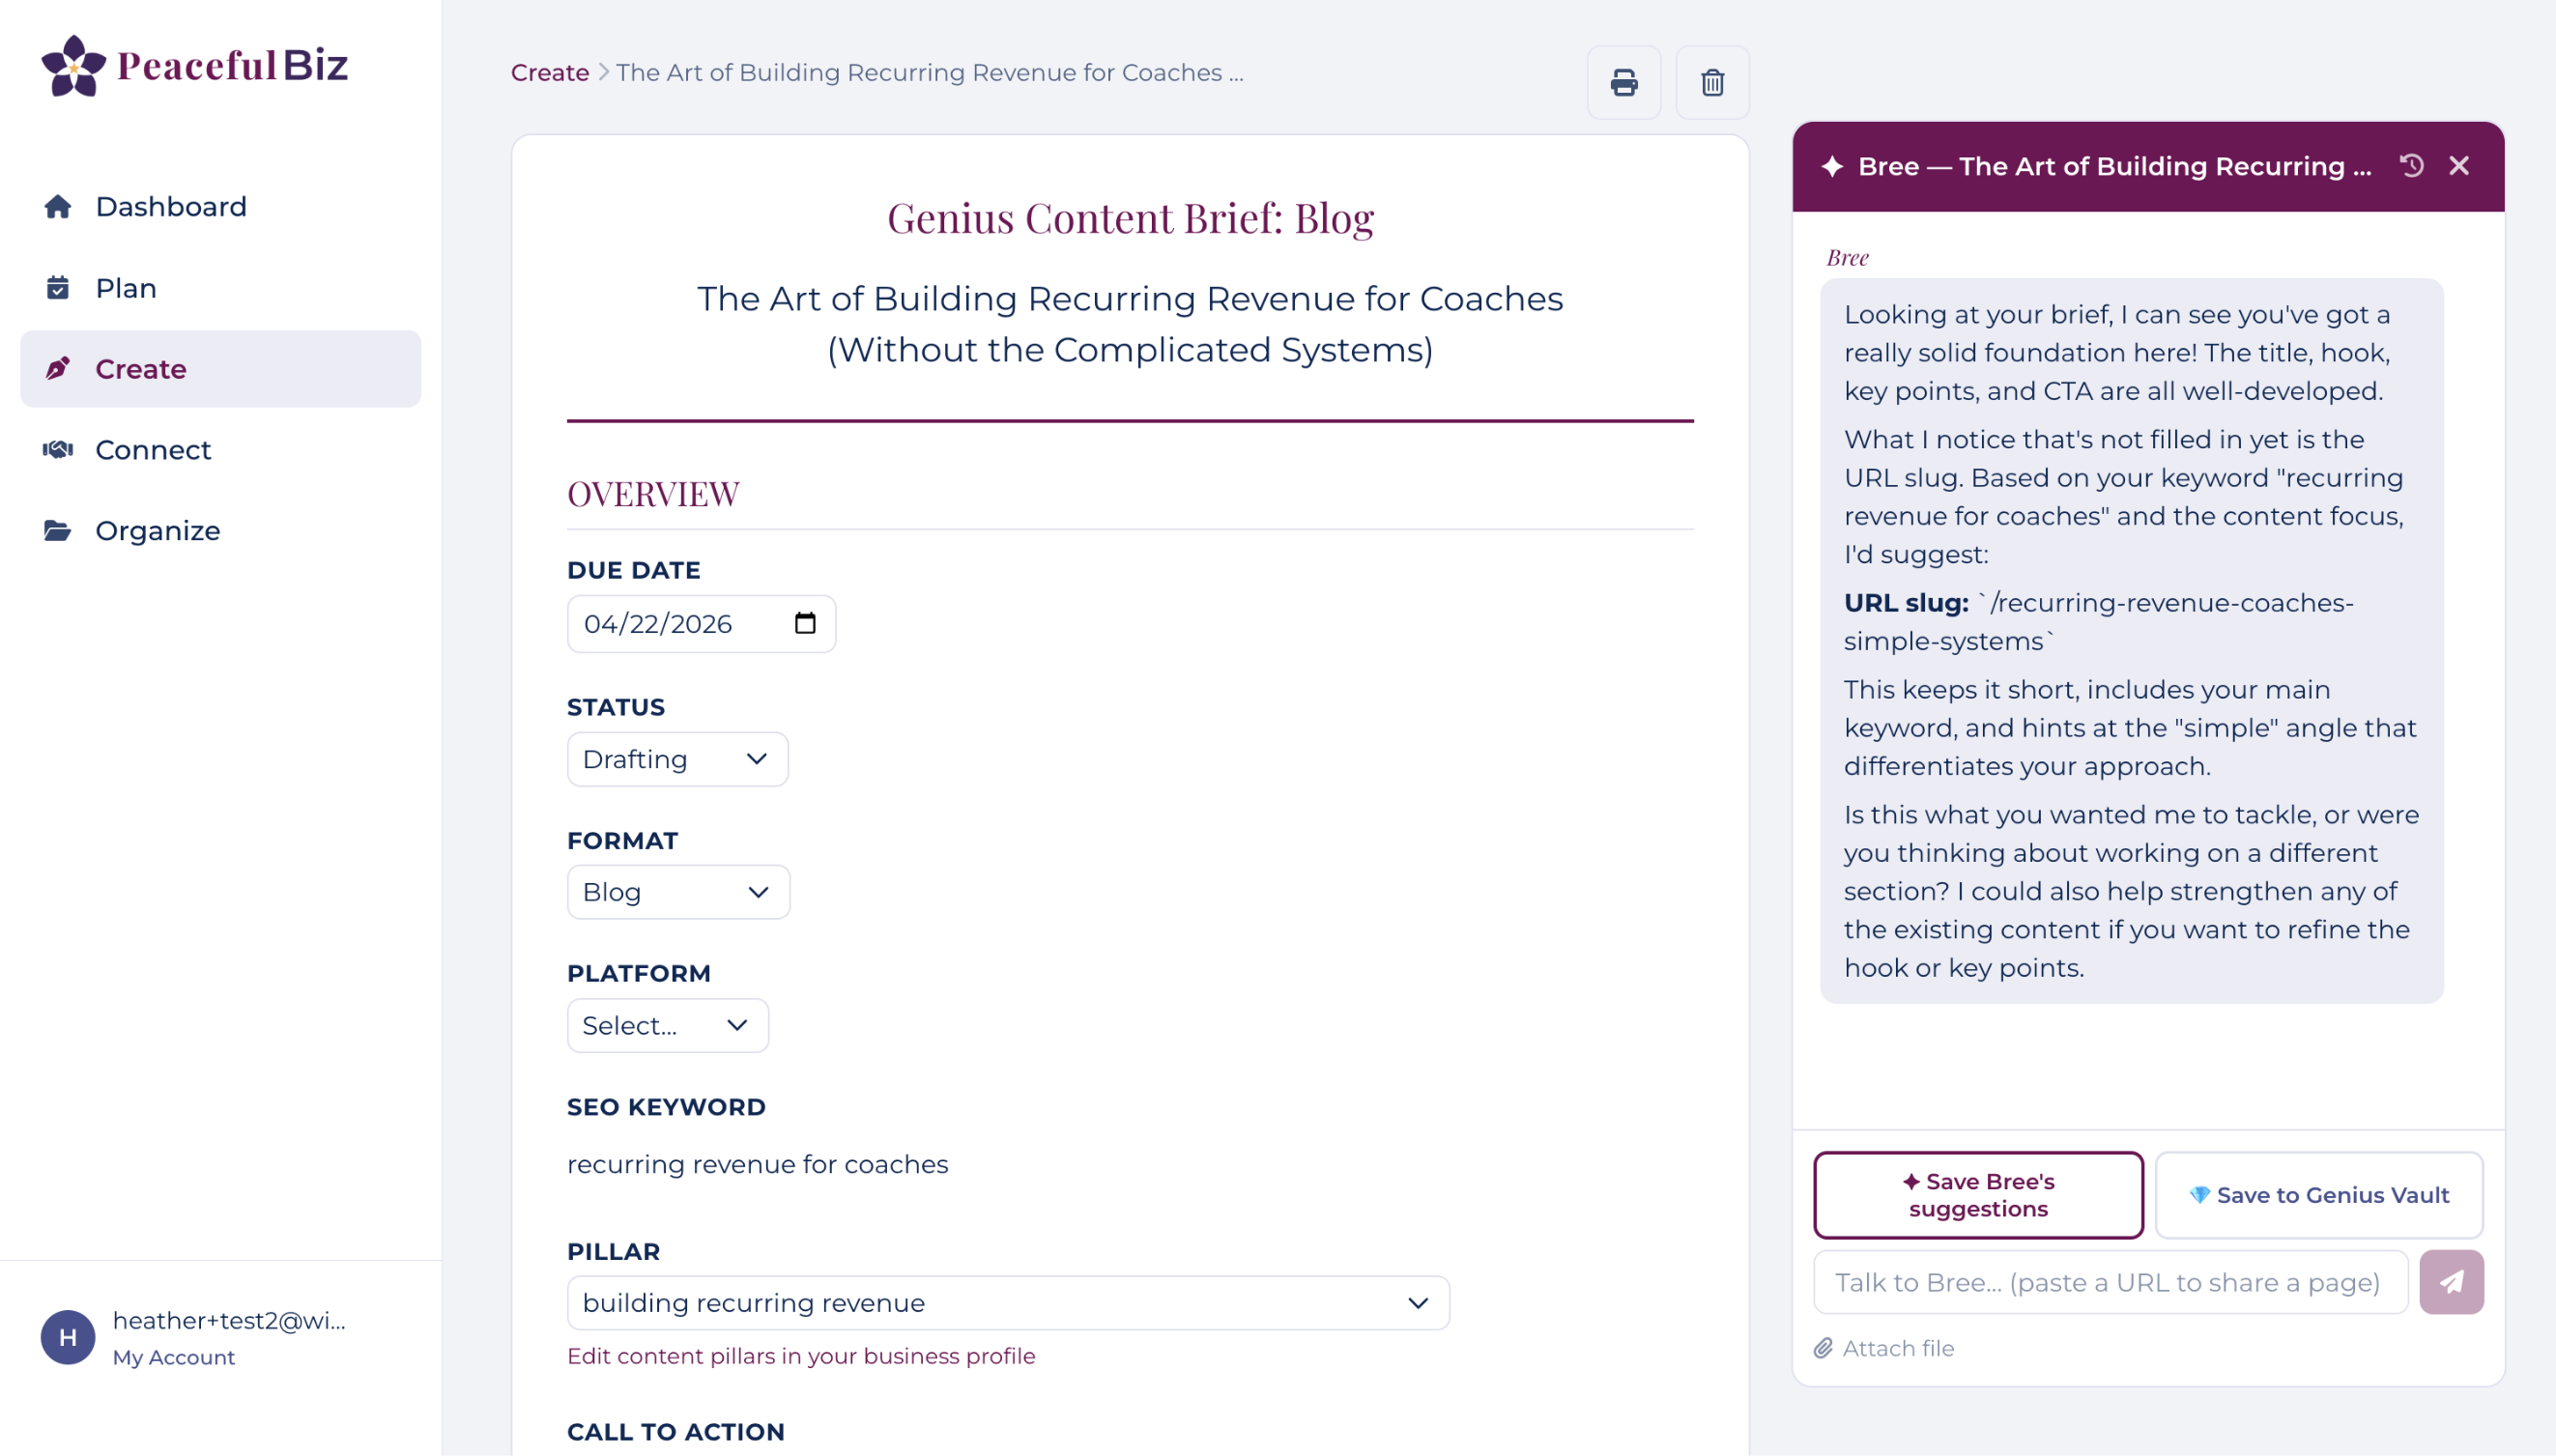Image resolution: width=2556 pixels, height=1456 pixels.
Task: Click the H account avatar
Action: 68,1337
